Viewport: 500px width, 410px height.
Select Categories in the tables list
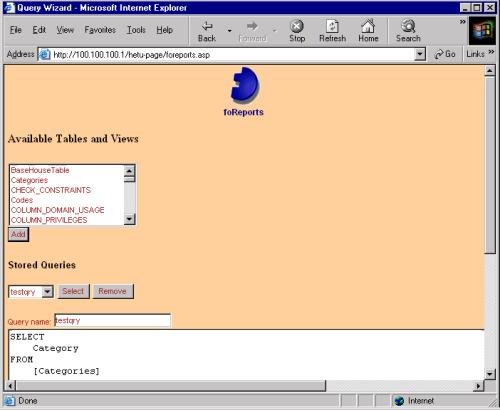point(29,180)
